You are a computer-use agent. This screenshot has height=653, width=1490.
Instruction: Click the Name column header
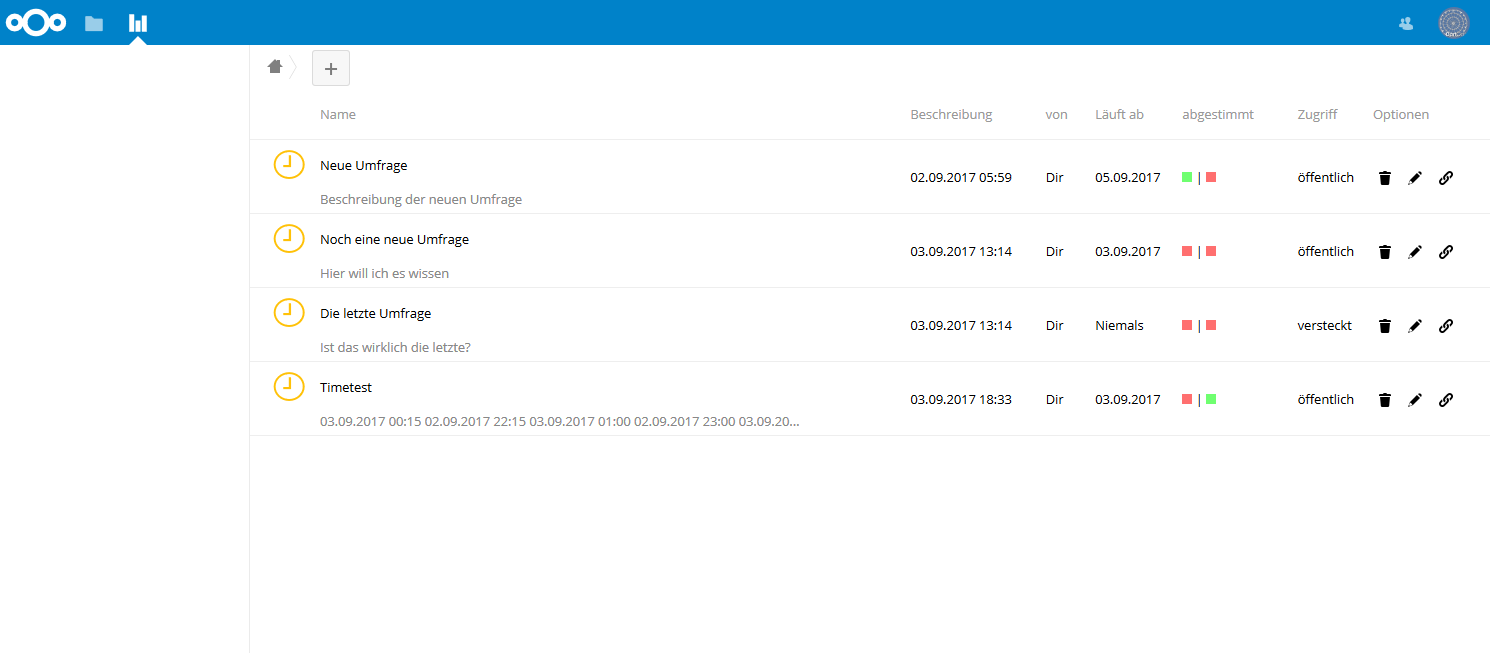(338, 115)
